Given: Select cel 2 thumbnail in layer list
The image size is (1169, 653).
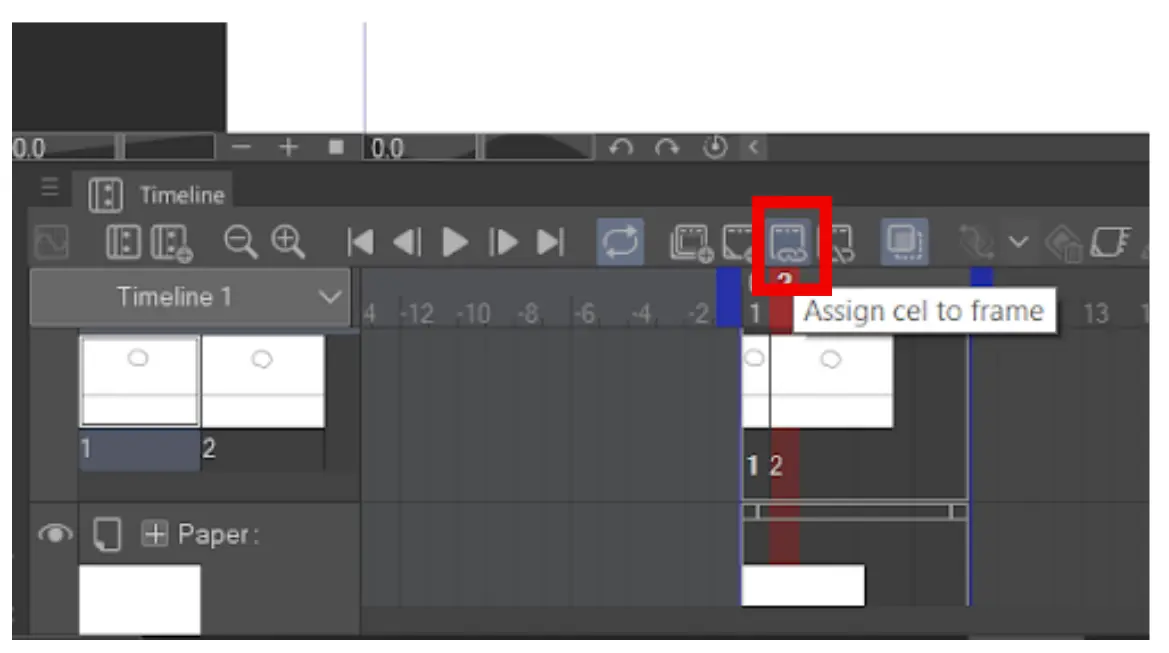Looking at the screenshot, I should coord(262,381).
